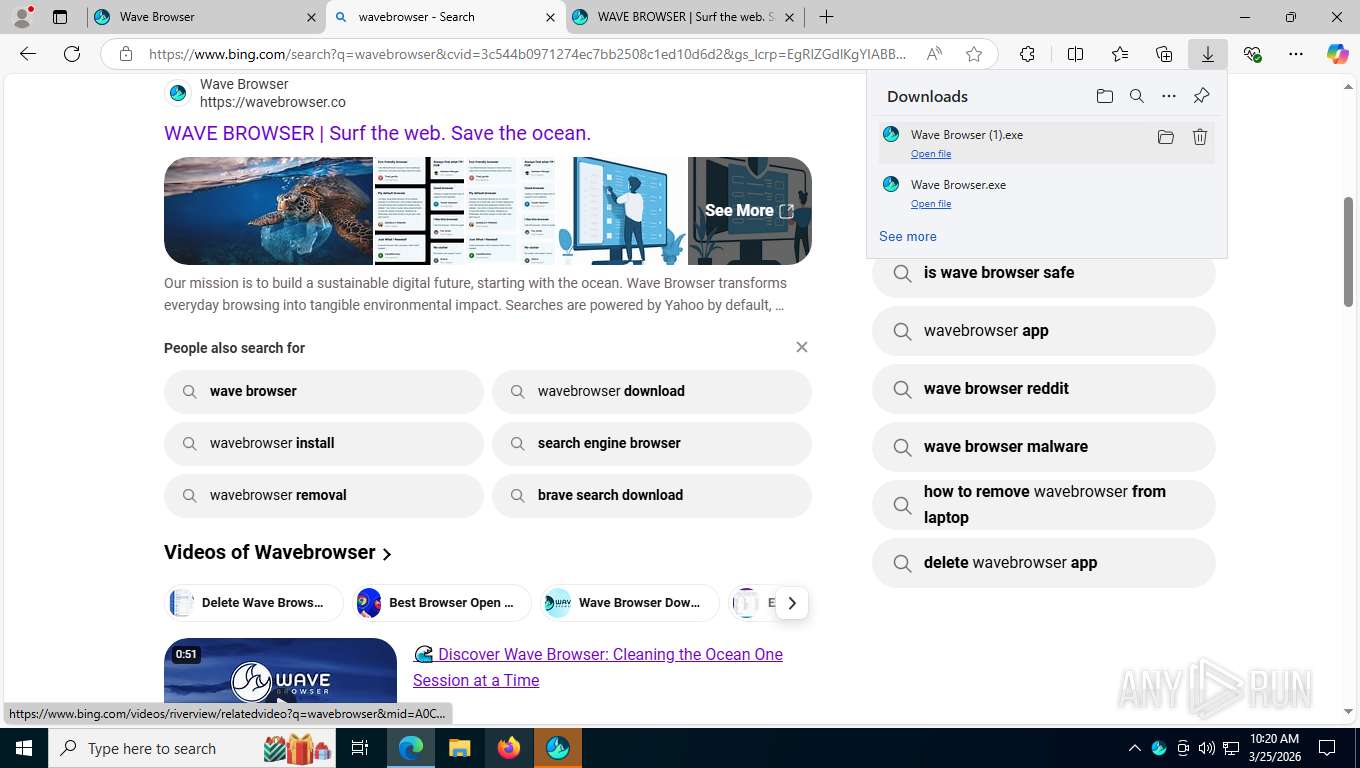
Task: Select Delete Wave Brows... video chip
Action: click(254, 603)
